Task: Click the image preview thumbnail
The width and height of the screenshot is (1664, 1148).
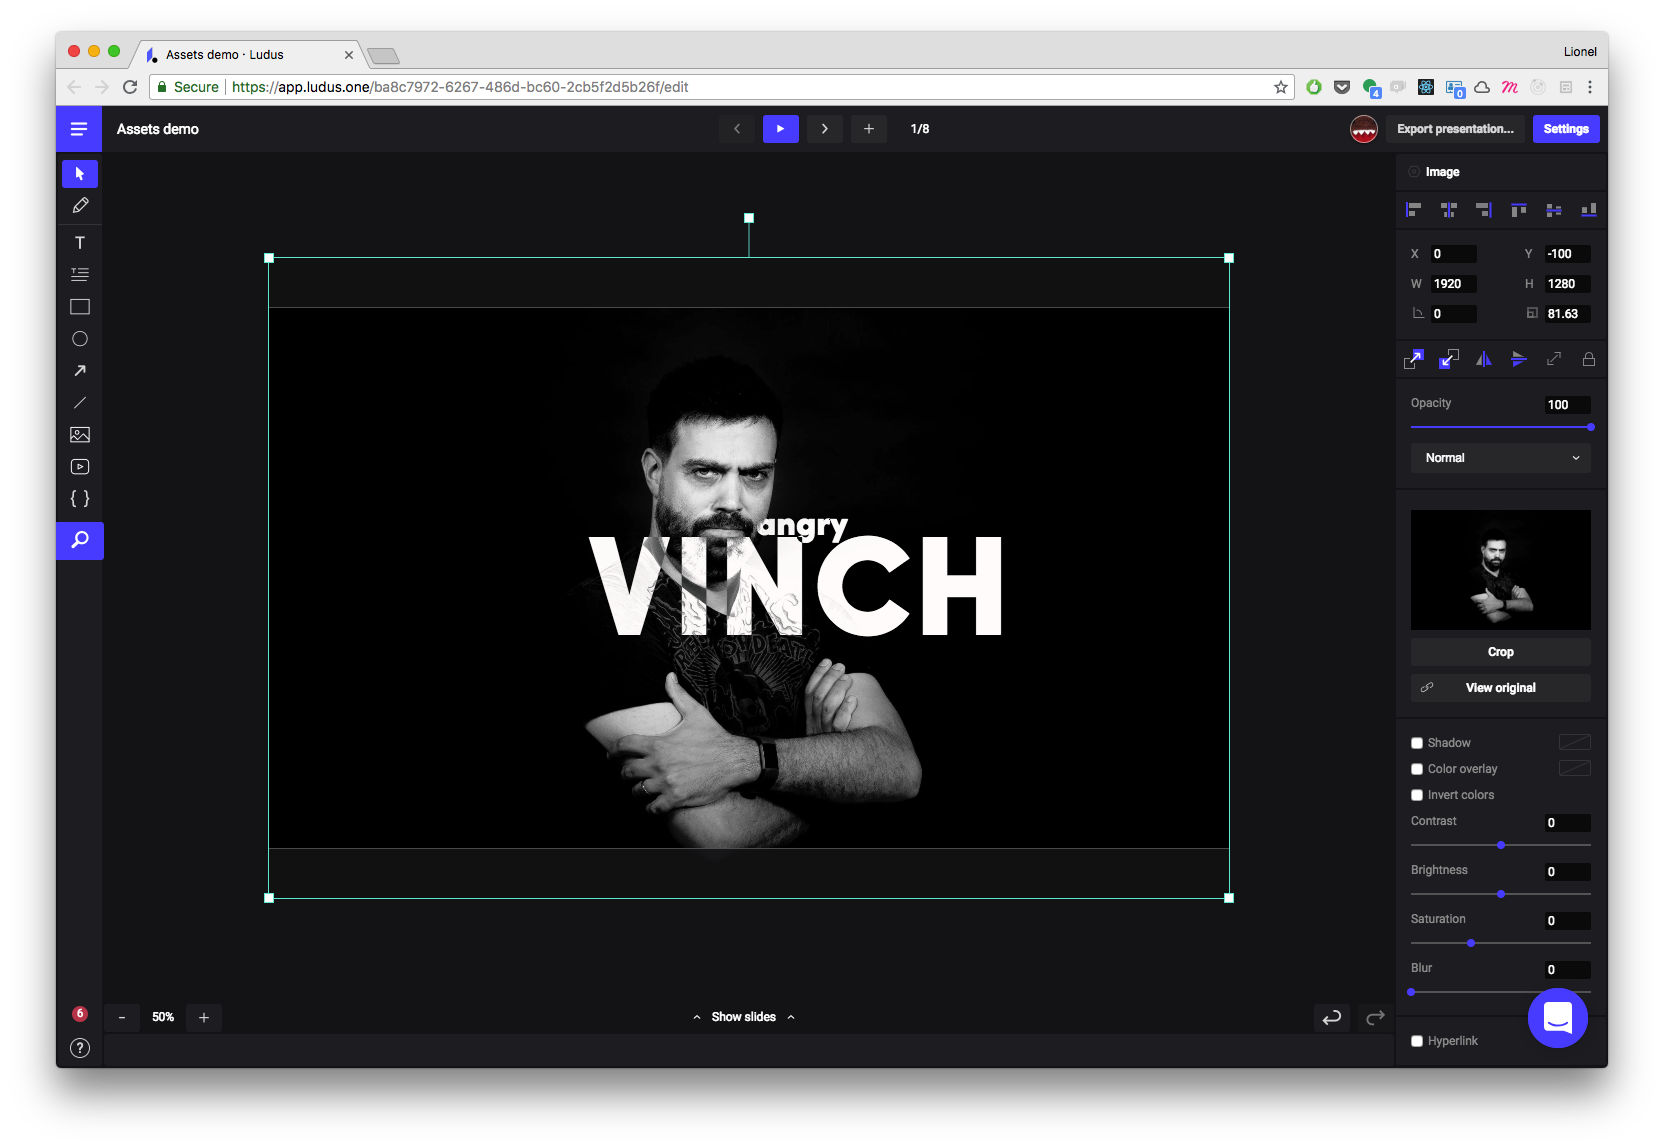Action: [x=1500, y=570]
